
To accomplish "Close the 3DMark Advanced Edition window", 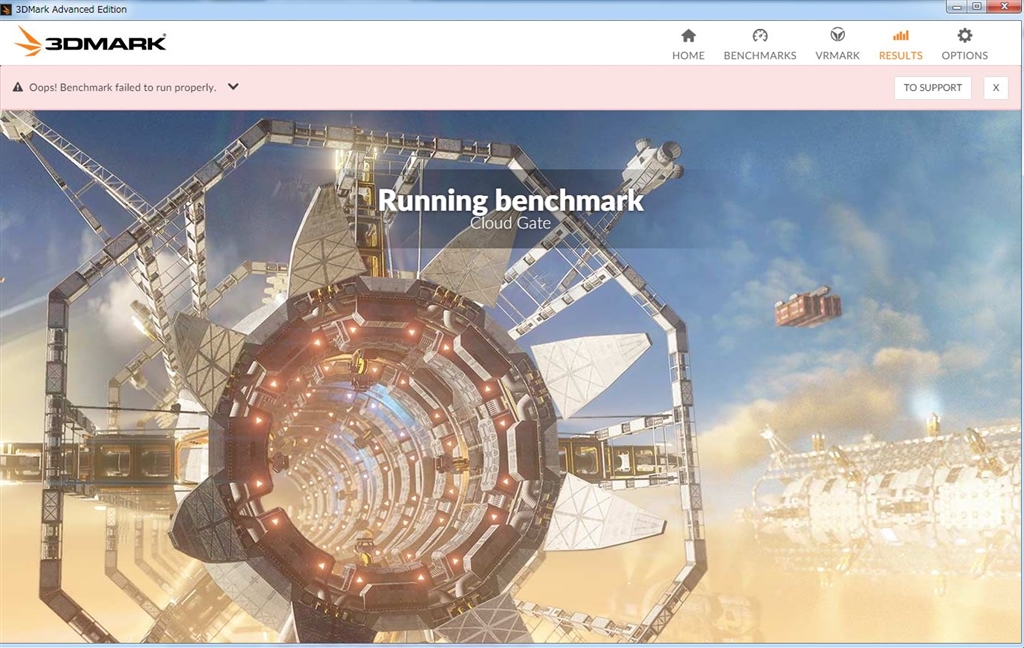I will (x=1004, y=7).
